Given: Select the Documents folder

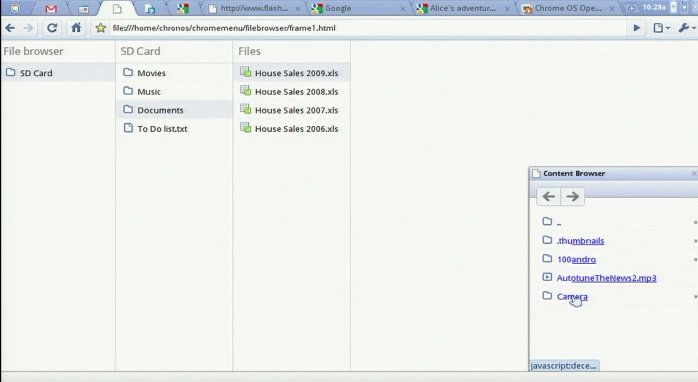Looking at the screenshot, I should click(174, 110).
